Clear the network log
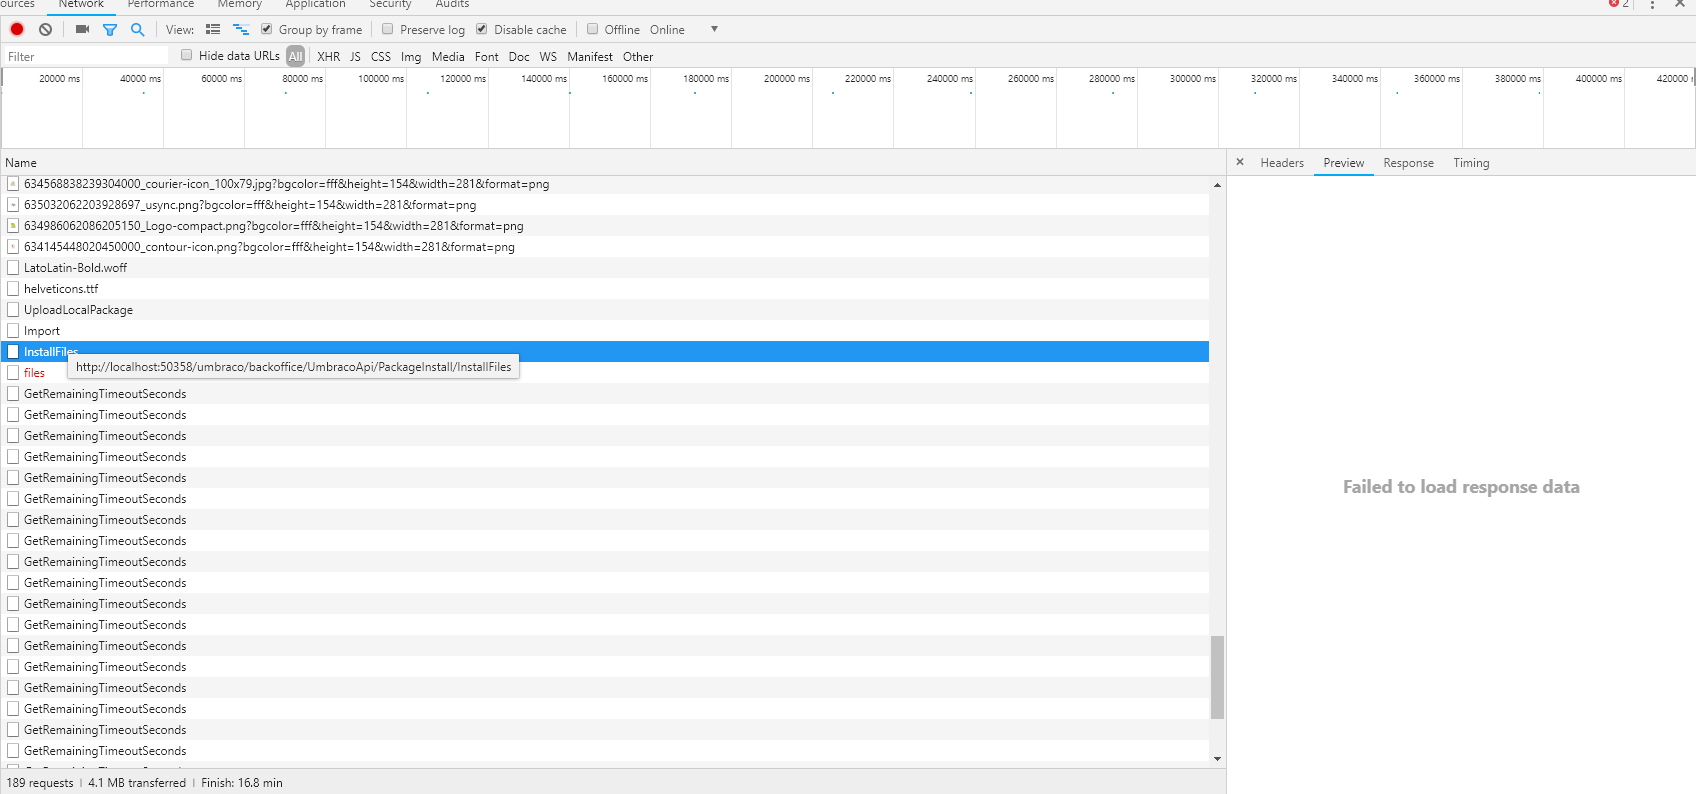 point(45,29)
